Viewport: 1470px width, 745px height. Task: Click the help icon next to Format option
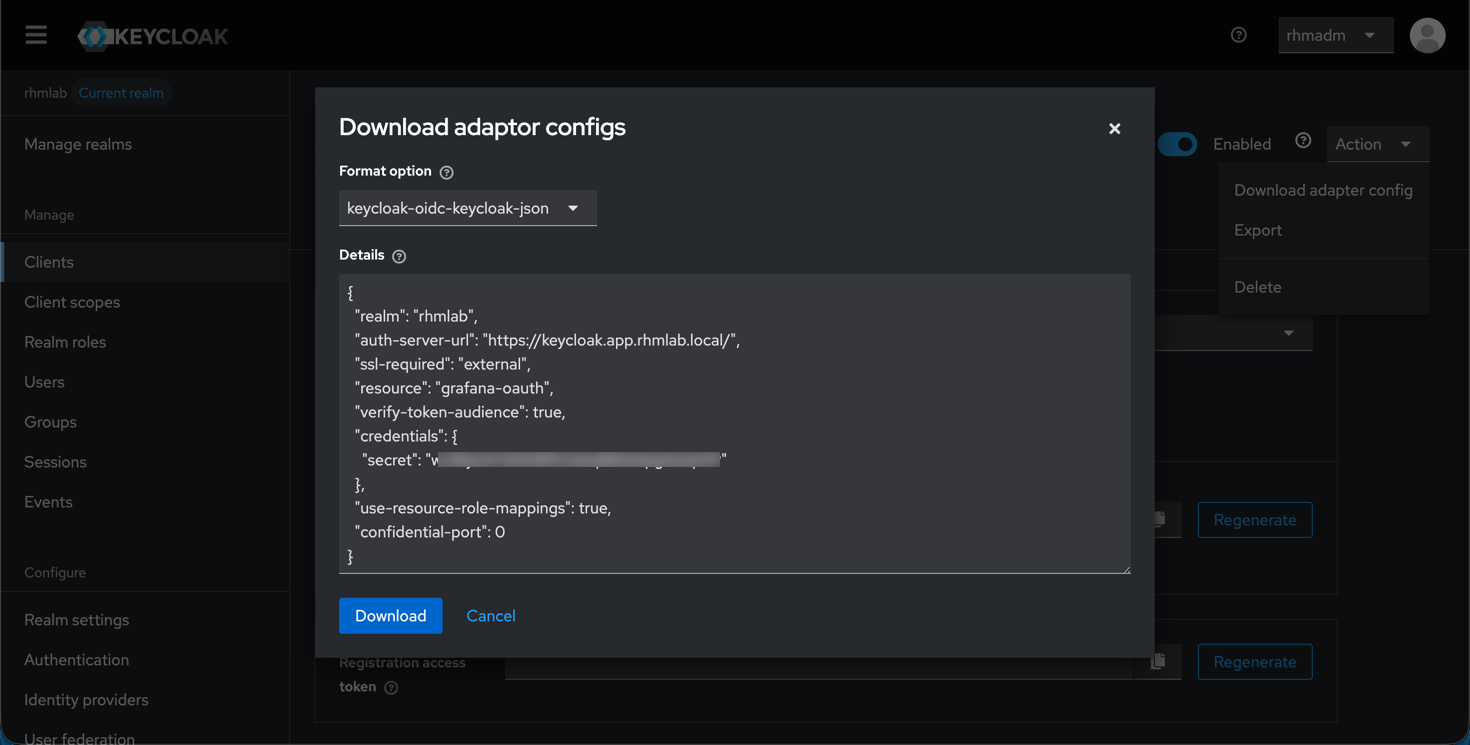point(446,171)
